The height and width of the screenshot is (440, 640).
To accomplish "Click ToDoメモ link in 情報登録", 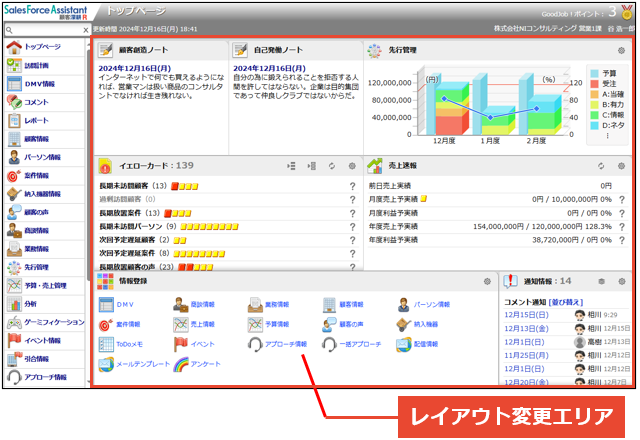I will coord(129,344).
